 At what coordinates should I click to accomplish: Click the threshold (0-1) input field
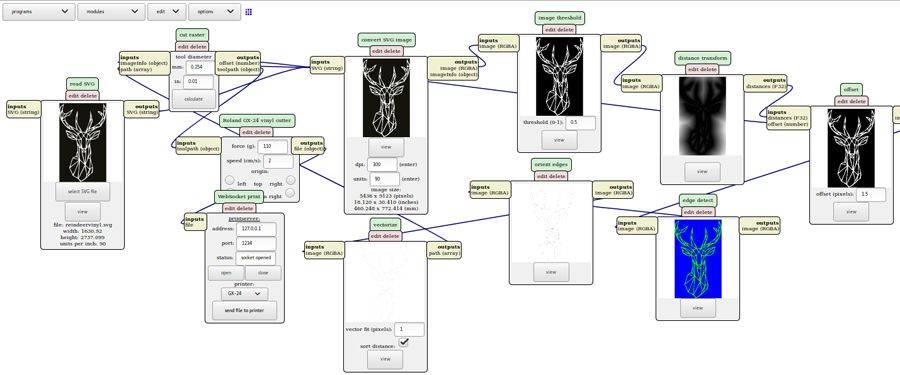tap(580, 122)
